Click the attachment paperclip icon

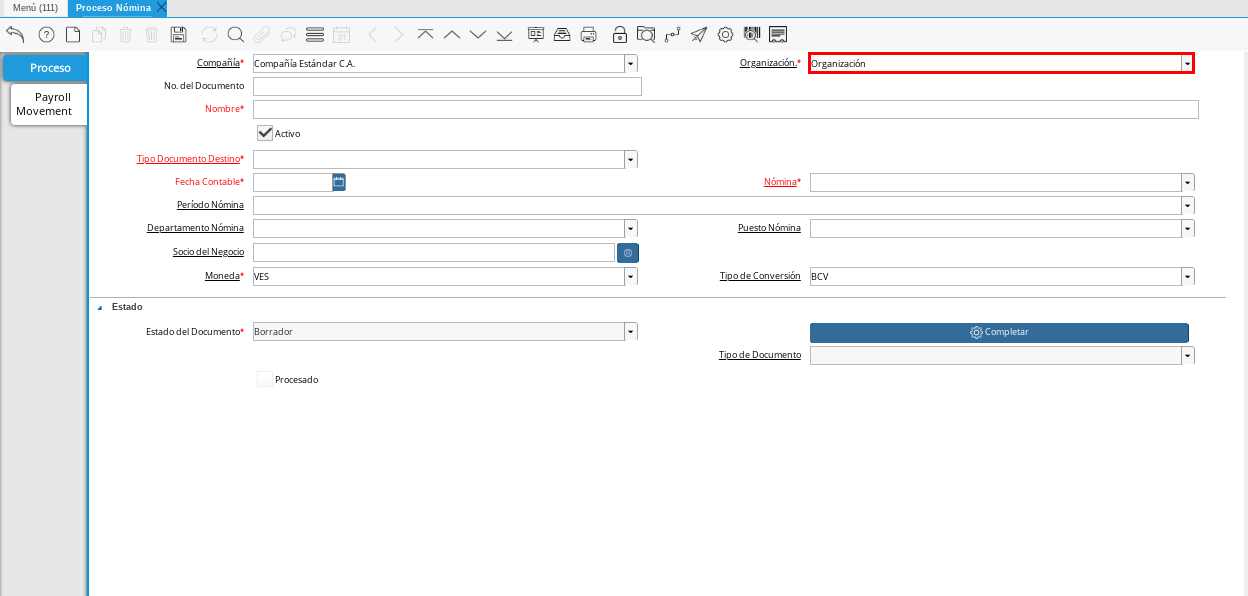262,35
